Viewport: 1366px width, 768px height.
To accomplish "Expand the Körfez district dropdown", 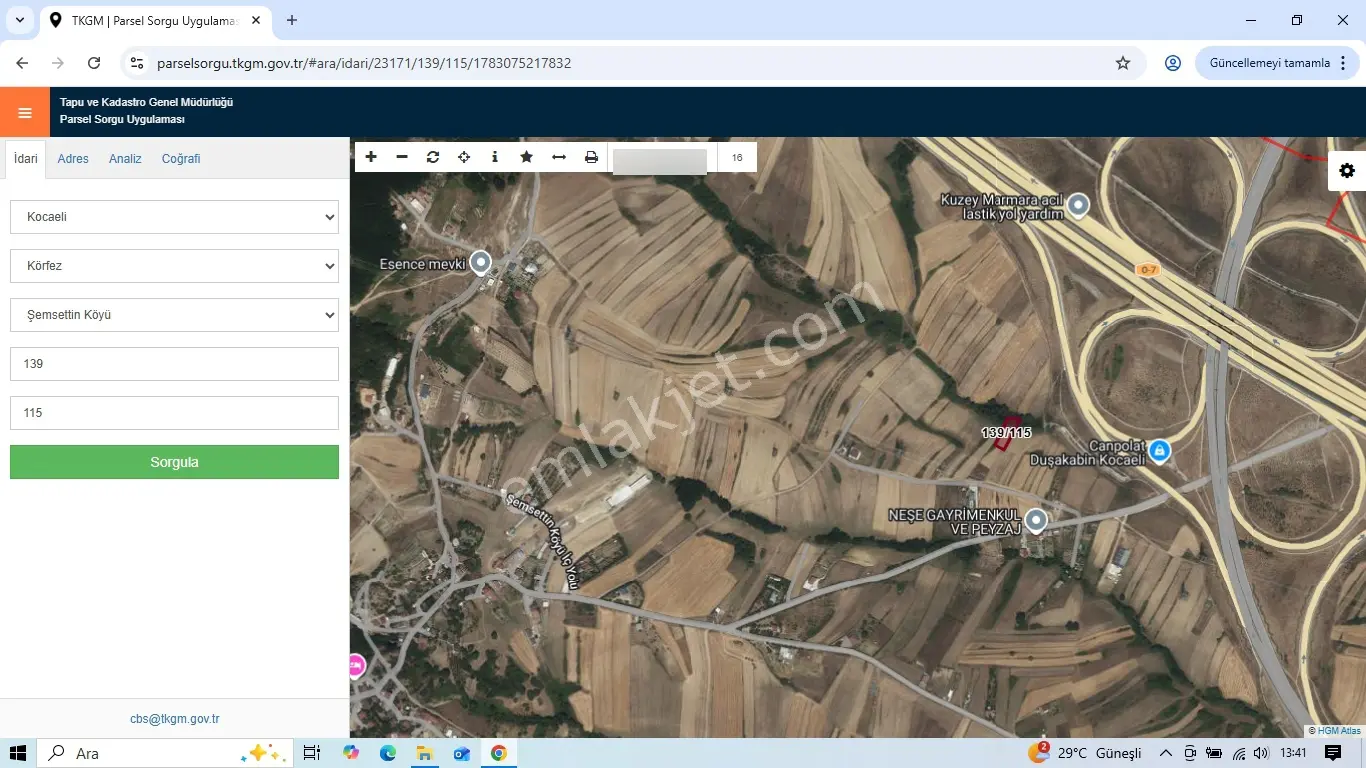I will click(x=174, y=266).
